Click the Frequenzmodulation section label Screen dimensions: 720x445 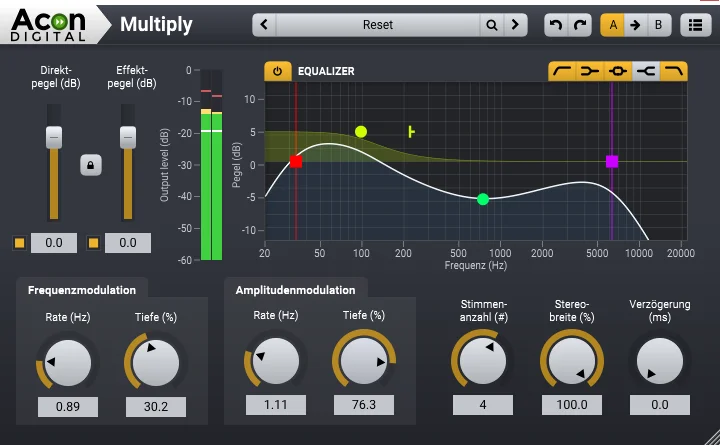(x=82, y=290)
